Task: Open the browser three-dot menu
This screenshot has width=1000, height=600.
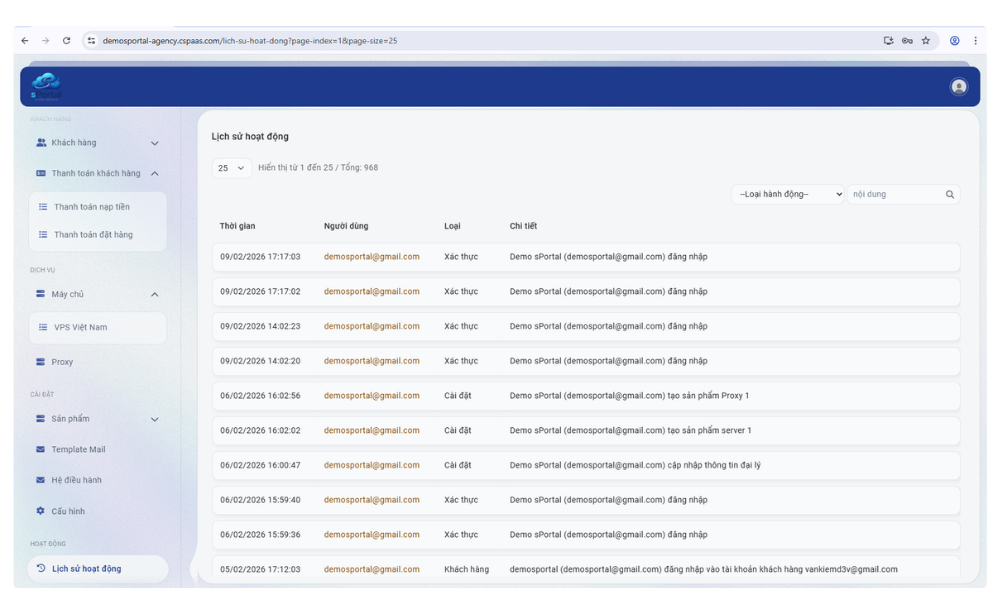Action: (975, 41)
